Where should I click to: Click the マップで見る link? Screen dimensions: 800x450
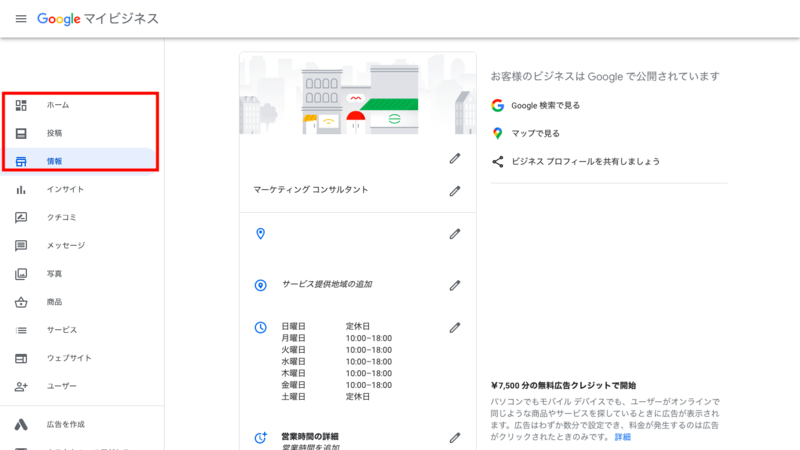point(535,134)
